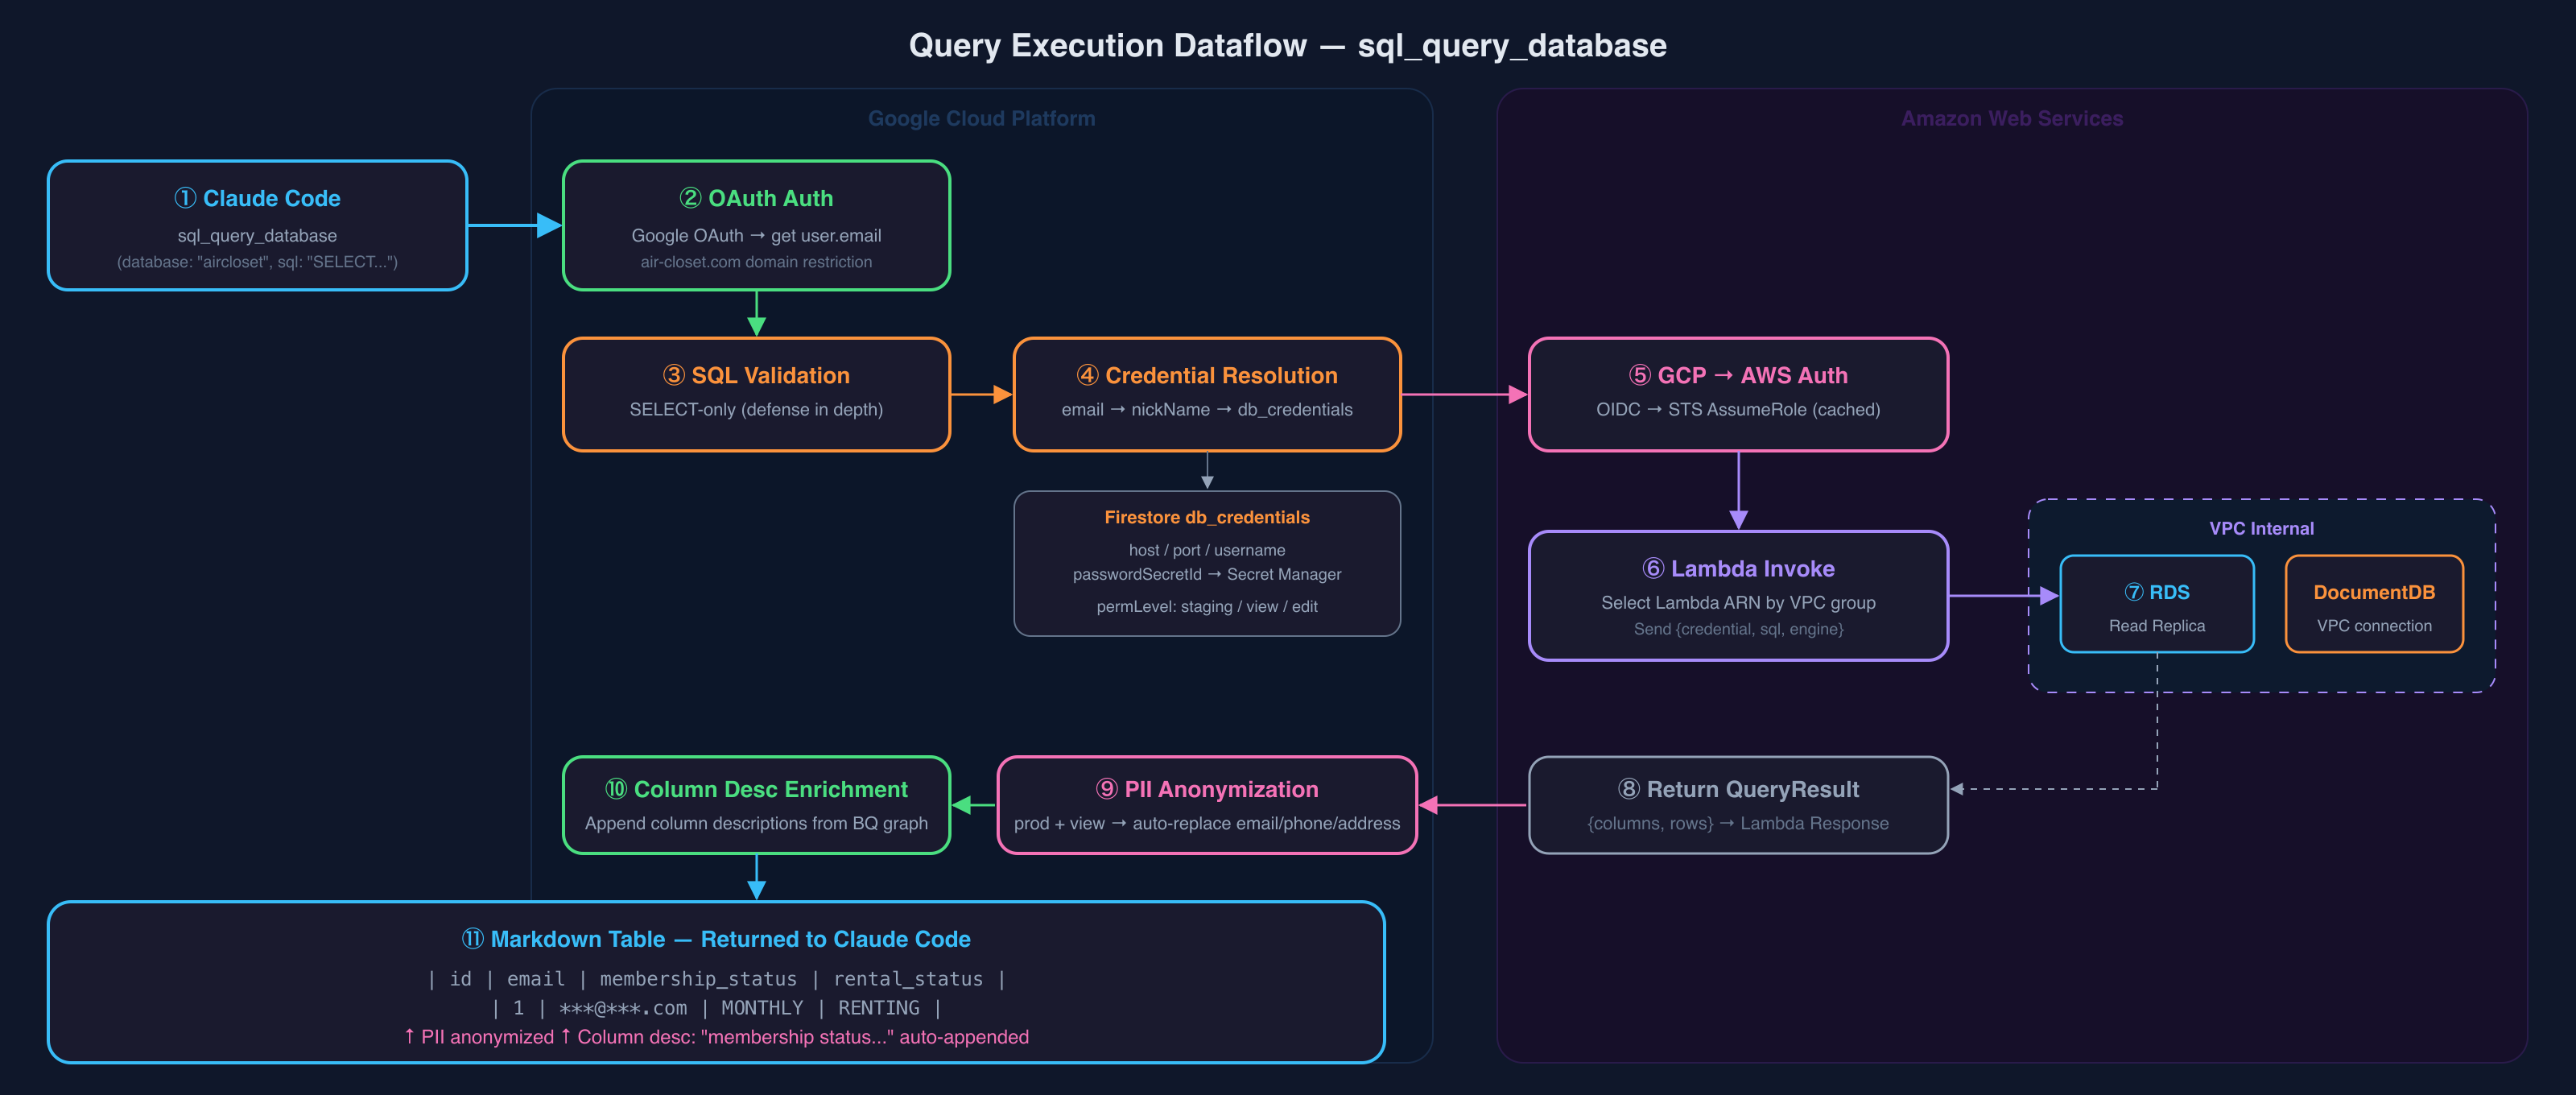Select the SQL Validation node

(x=756, y=394)
